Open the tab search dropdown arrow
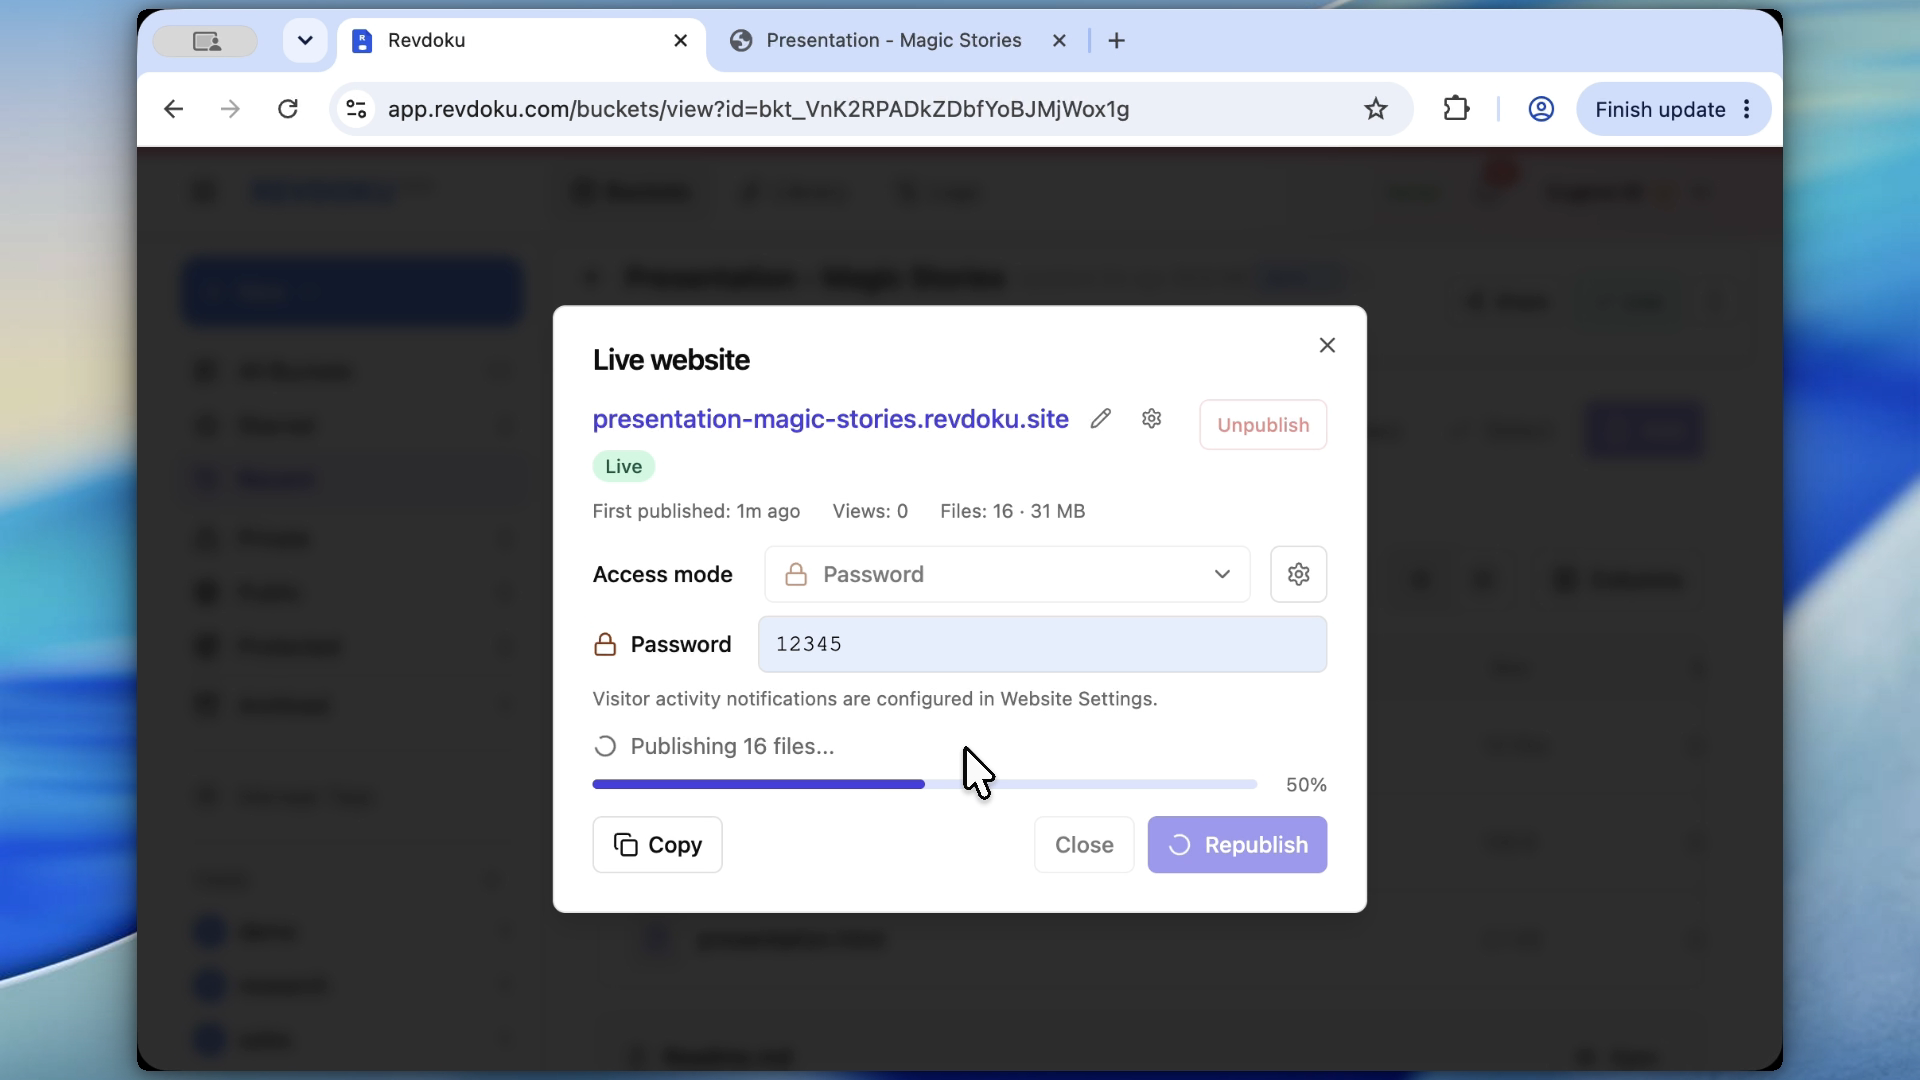This screenshot has height=1080, width=1920. 305,41
